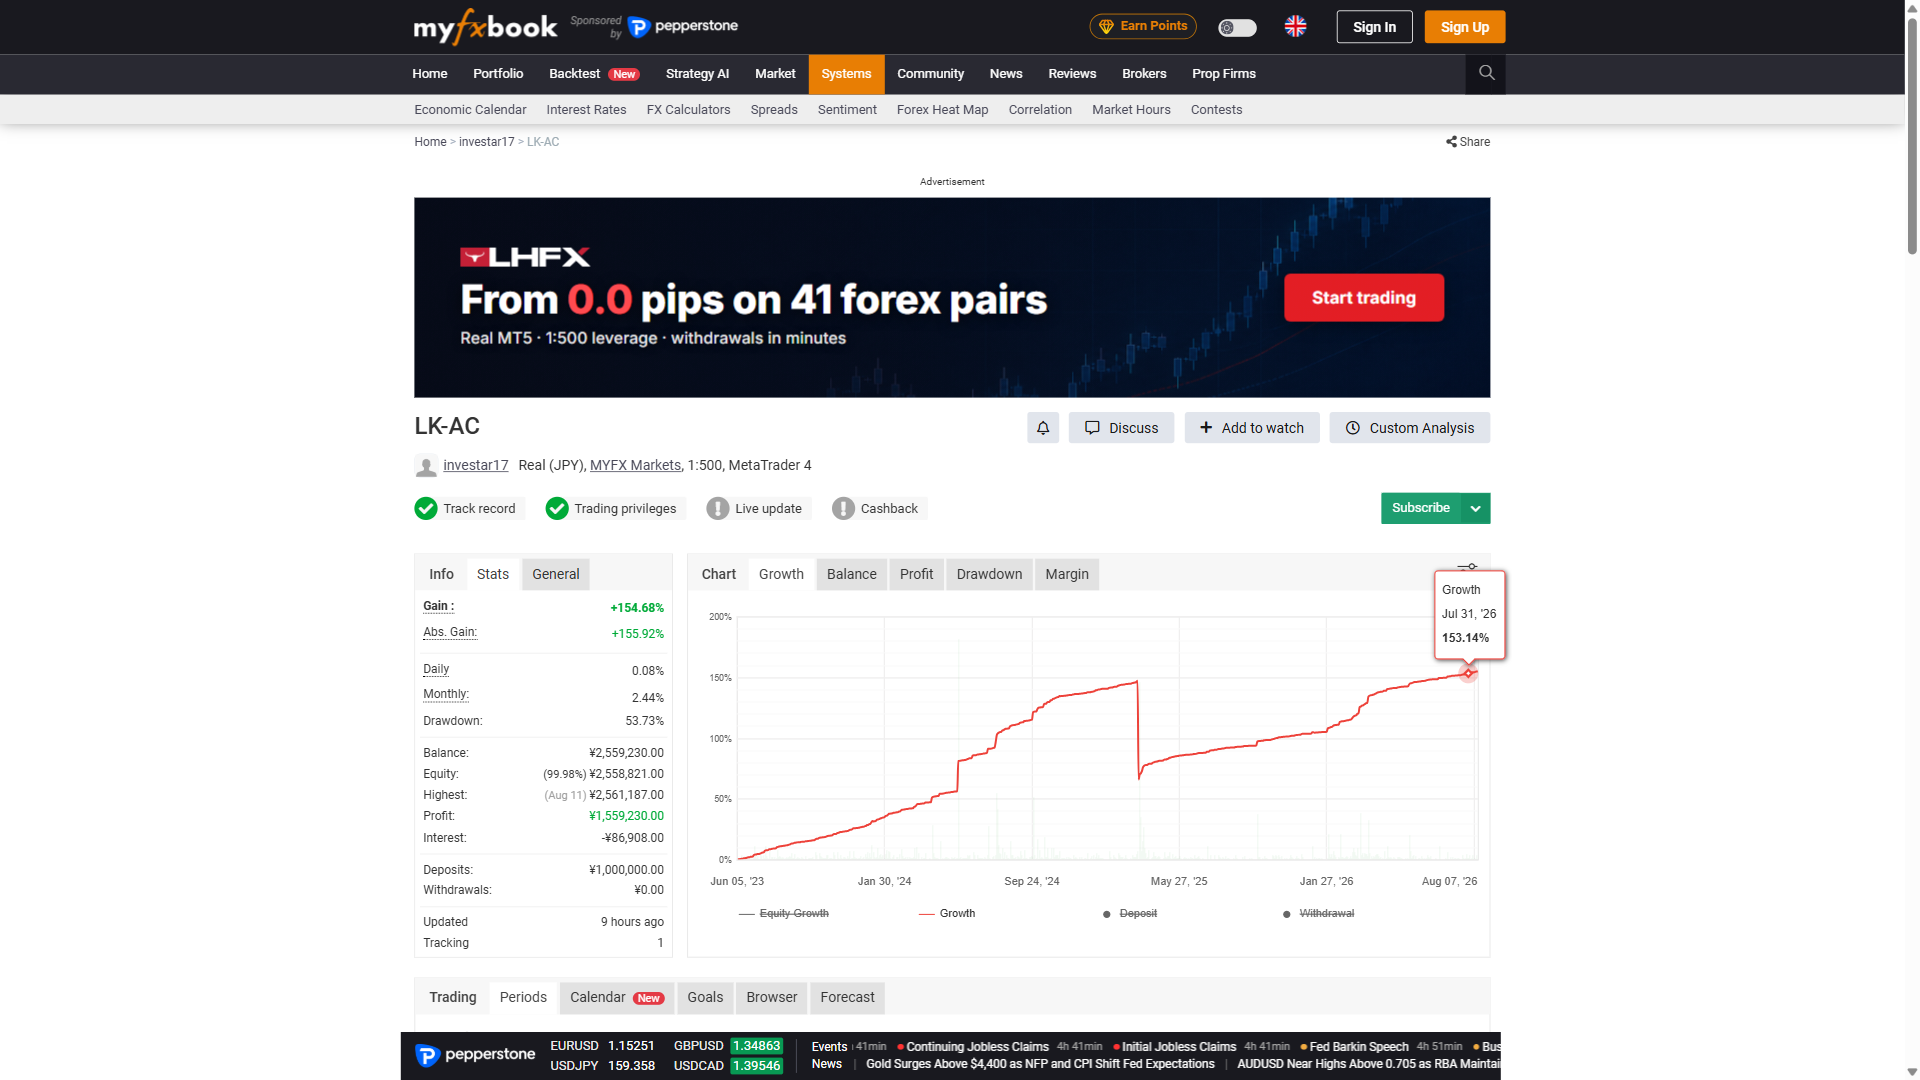
Task: Click the Cashback warning badge
Action: 879,509
